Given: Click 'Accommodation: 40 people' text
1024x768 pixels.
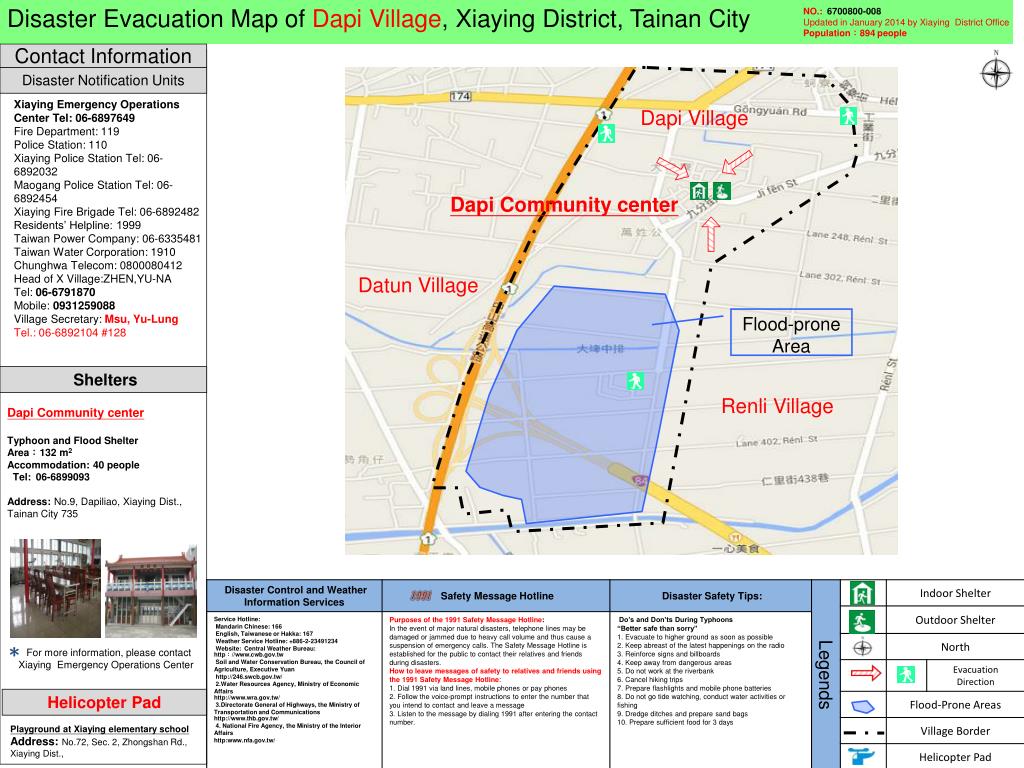Looking at the screenshot, I should pos(73,465).
